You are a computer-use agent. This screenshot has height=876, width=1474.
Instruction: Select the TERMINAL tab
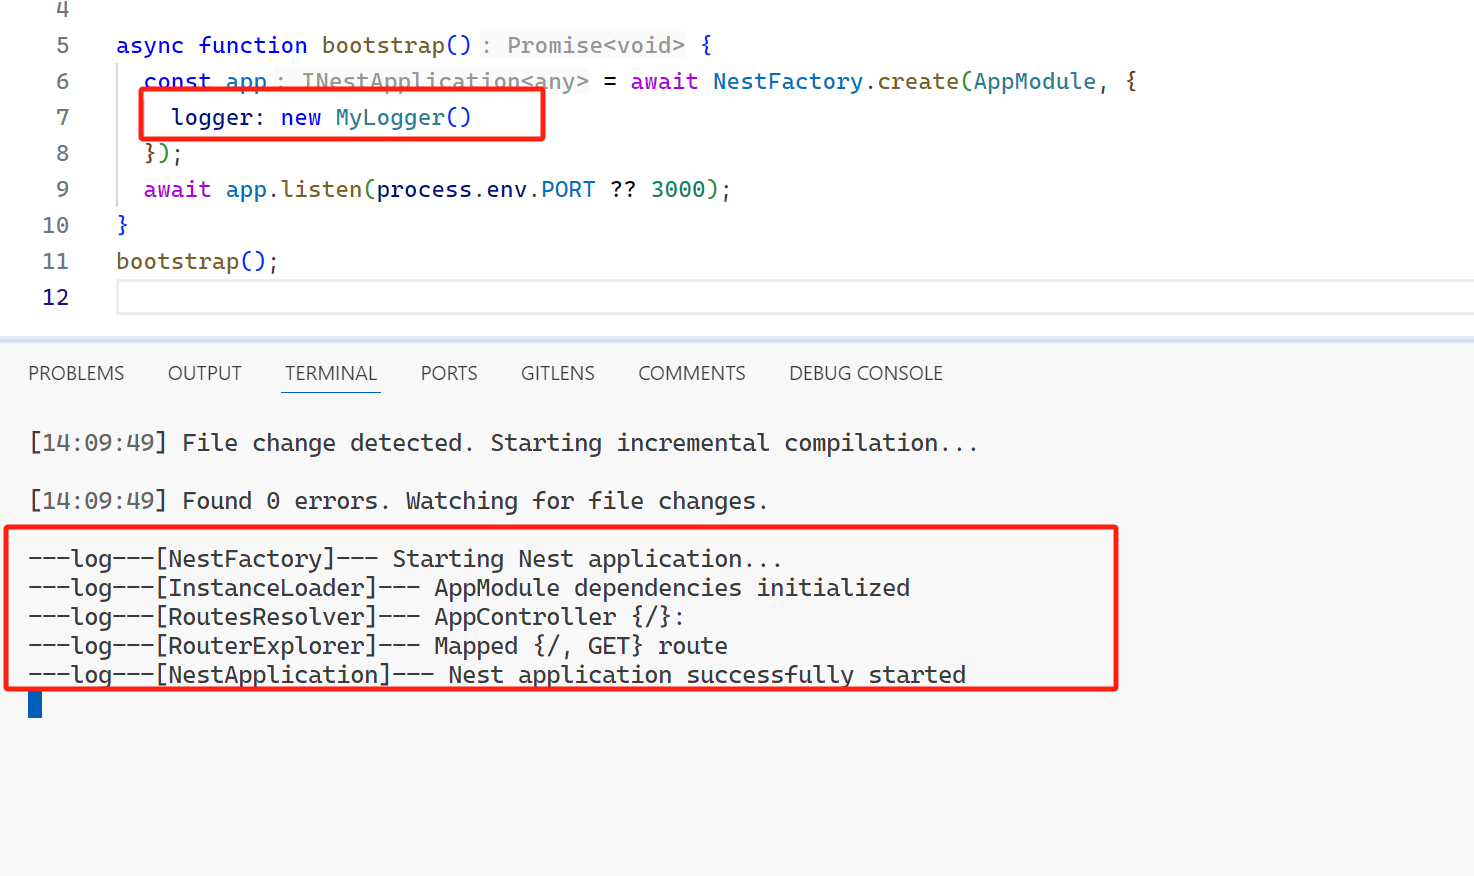pyautogui.click(x=330, y=373)
